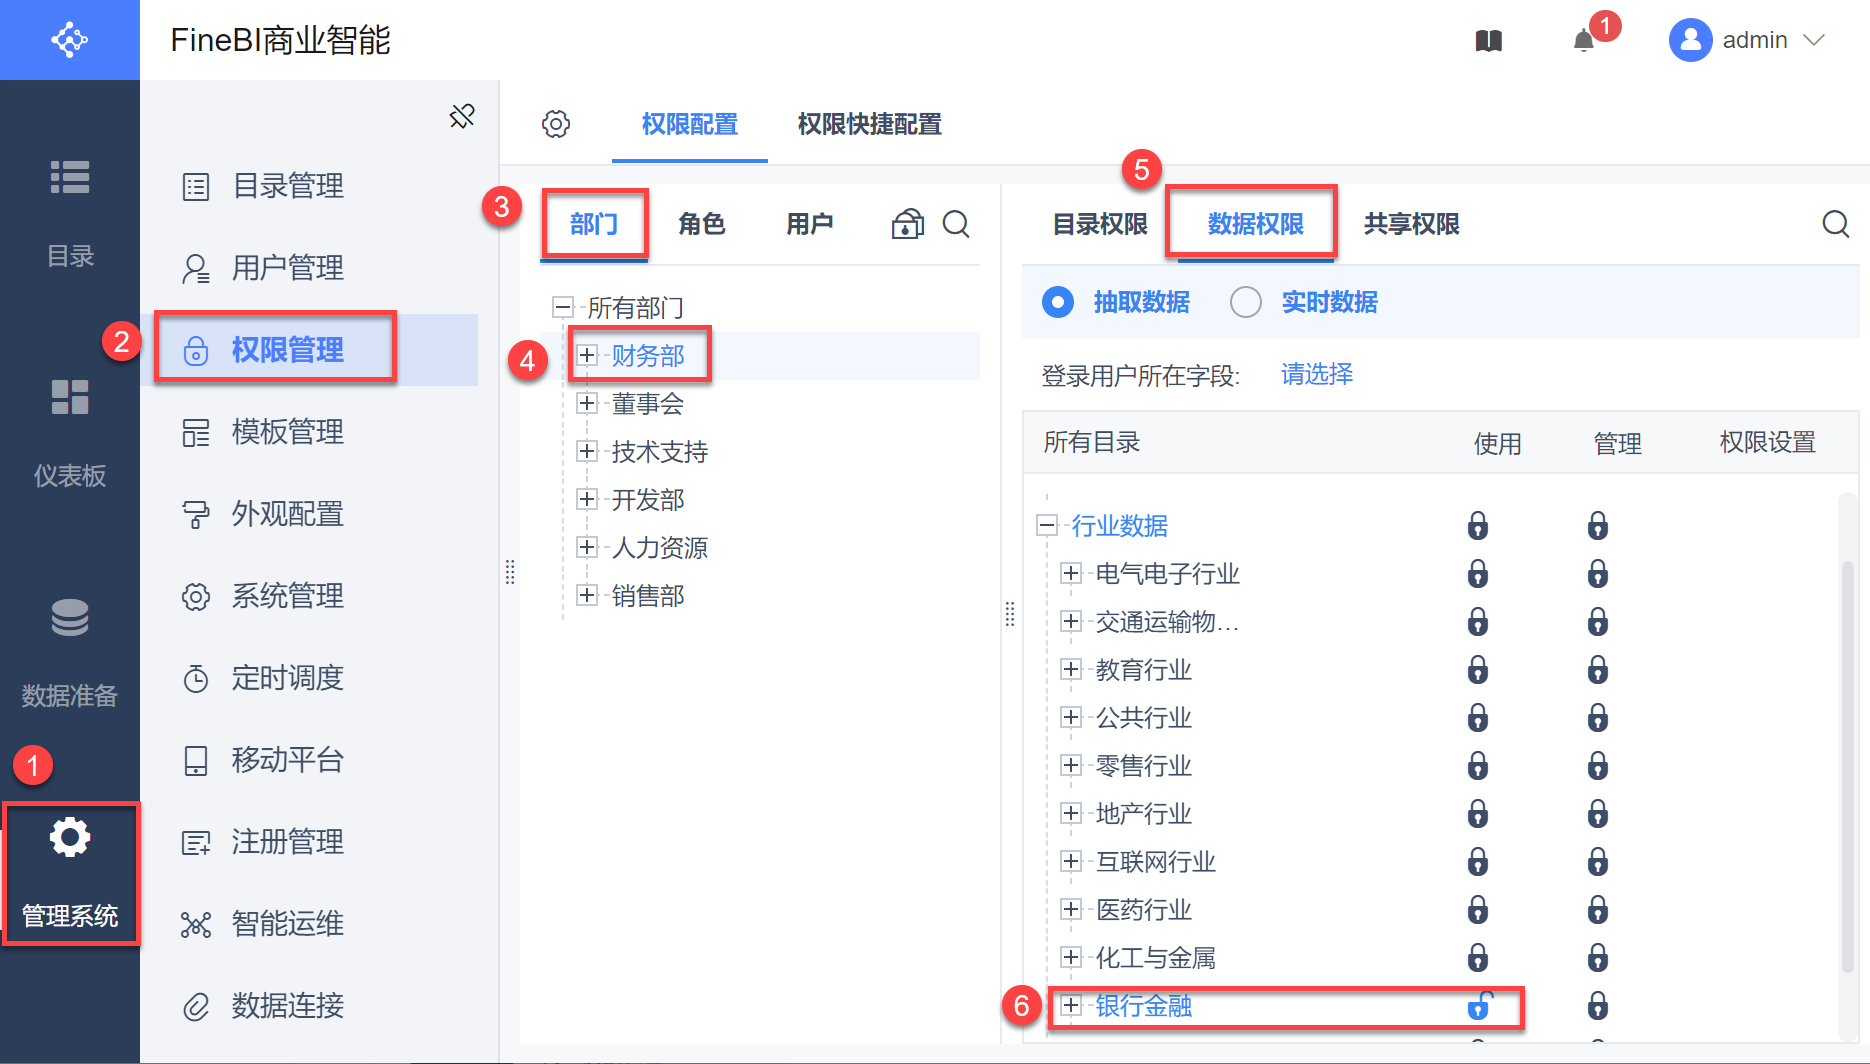Viewport: 1870px width, 1064px height.
Task: Click the splitter handle beside department tree
Action: [510, 572]
